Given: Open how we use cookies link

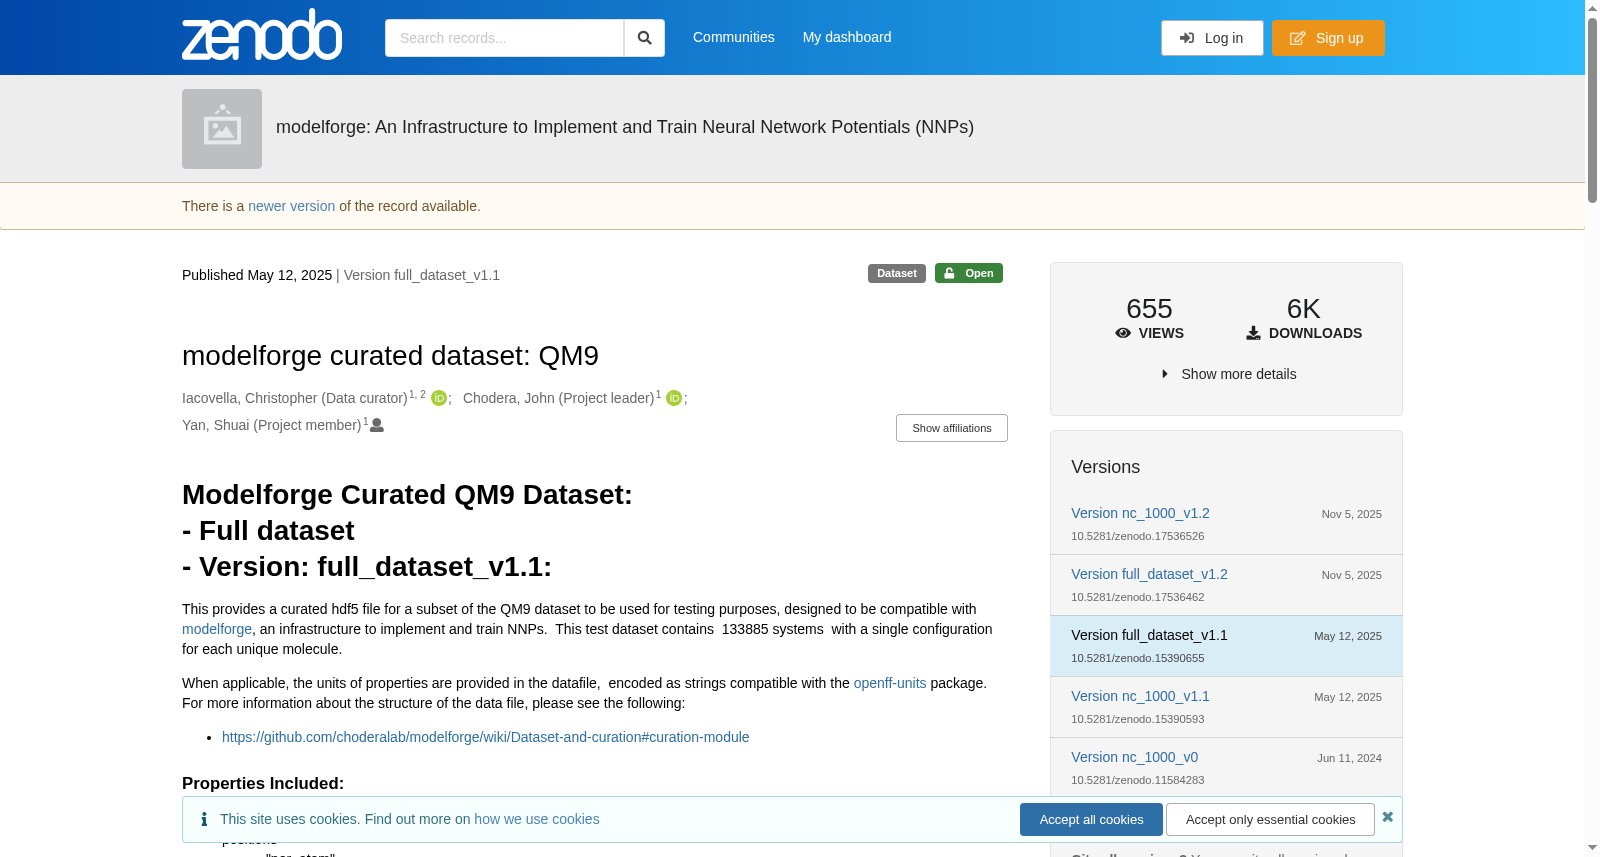Looking at the screenshot, I should (537, 819).
